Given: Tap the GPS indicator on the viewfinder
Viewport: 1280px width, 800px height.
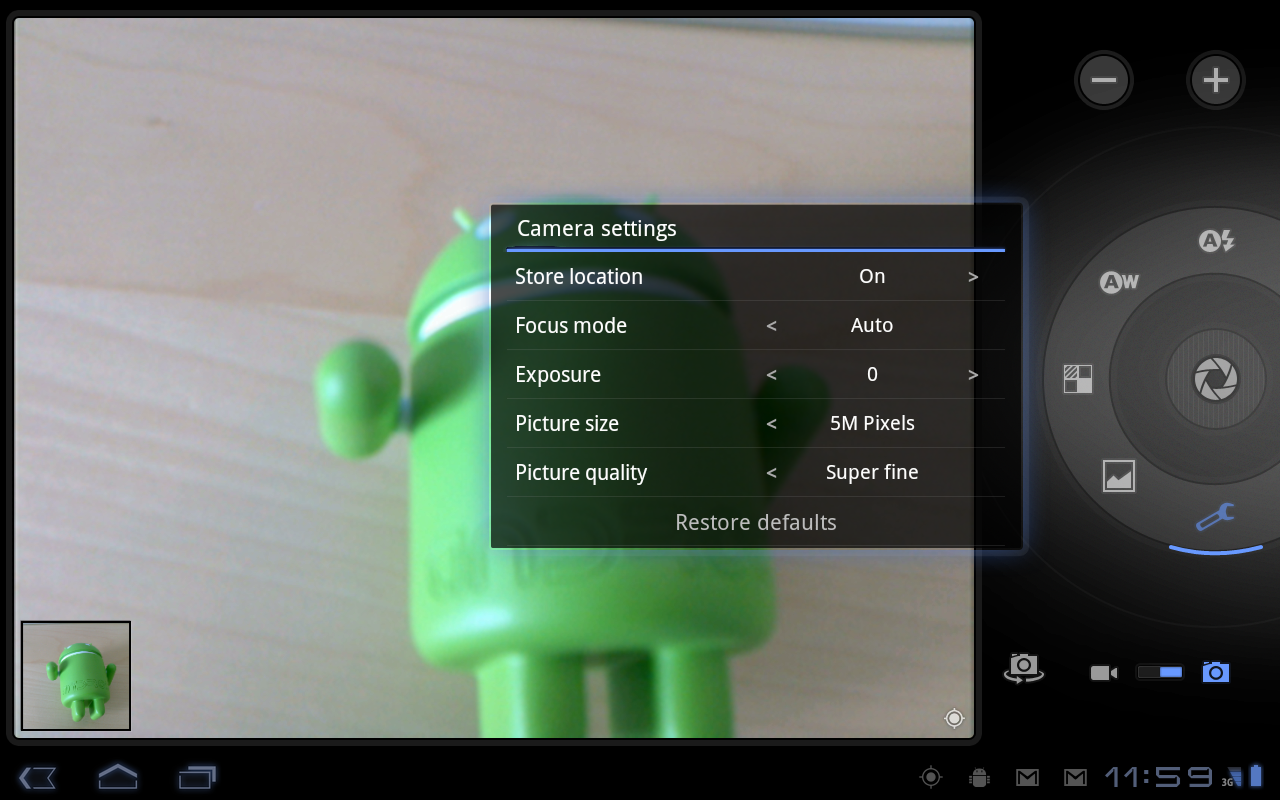Looking at the screenshot, I should point(954,718).
